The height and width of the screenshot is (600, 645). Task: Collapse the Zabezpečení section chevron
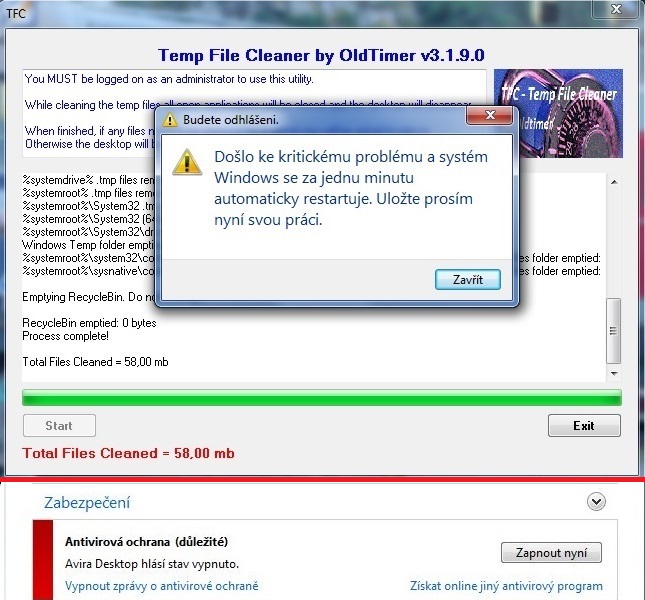click(x=596, y=502)
